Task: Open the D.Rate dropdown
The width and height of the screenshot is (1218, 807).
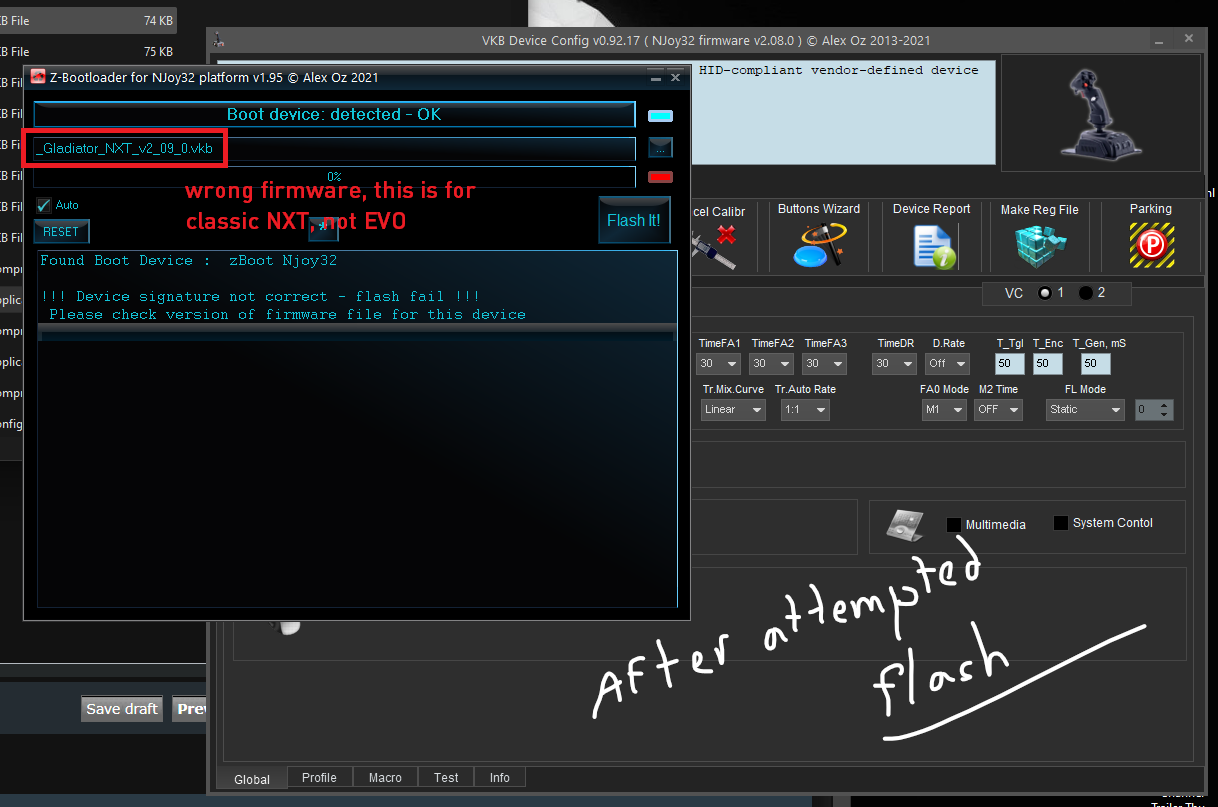Action: 947,364
